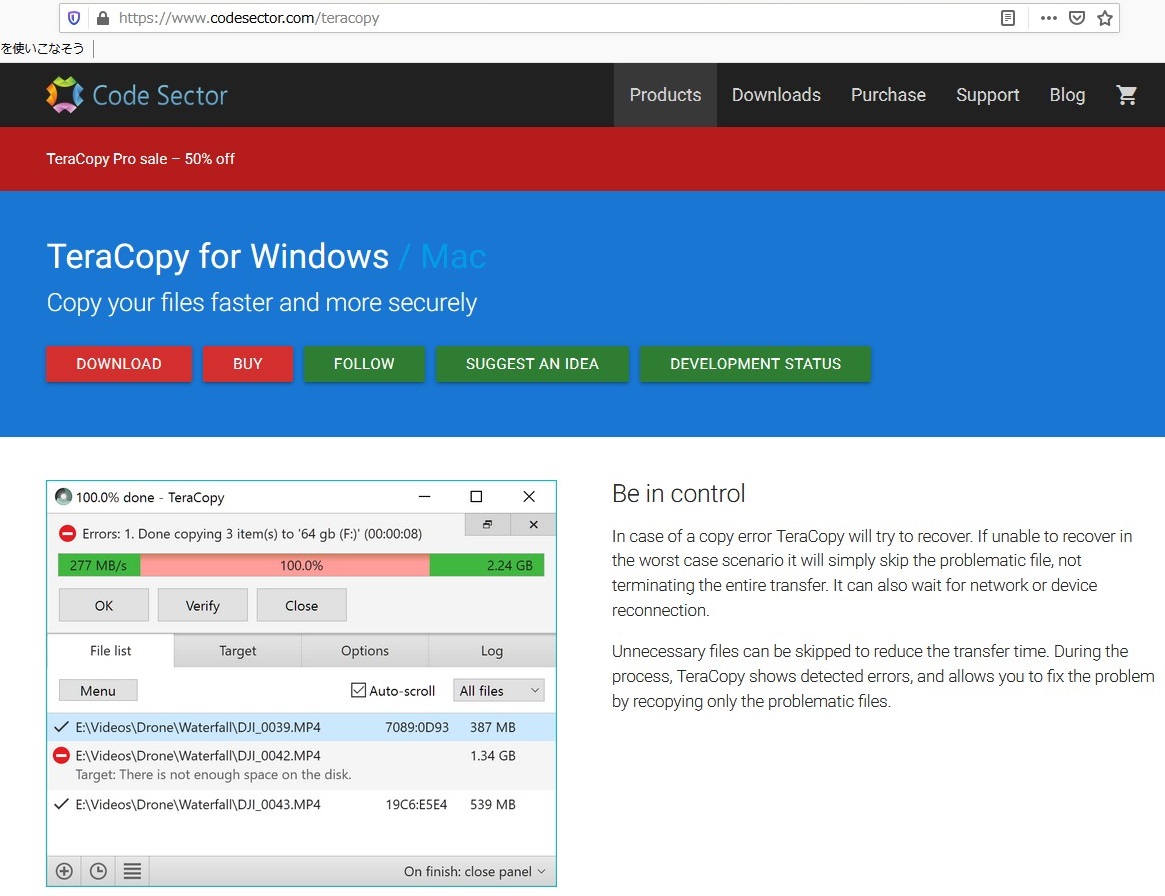Select the DJI_0042.MP4 file row
Screen dimensions: 1165x896
coord(302,764)
